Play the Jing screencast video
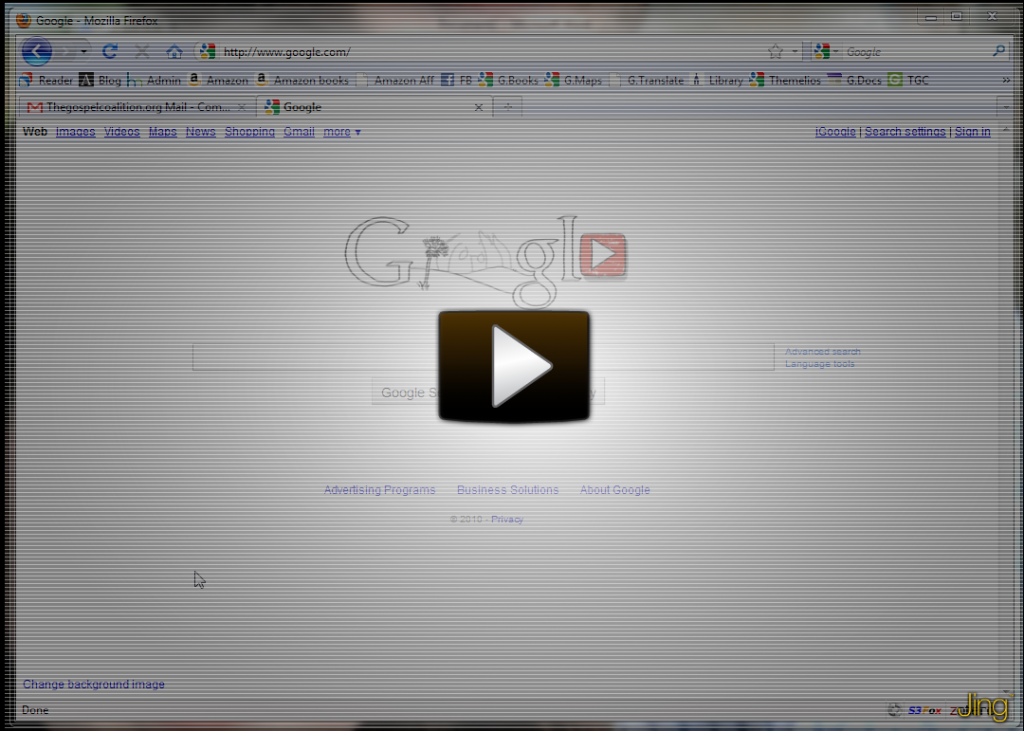This screenshot has height=731, width=1024. click(514, 366)
